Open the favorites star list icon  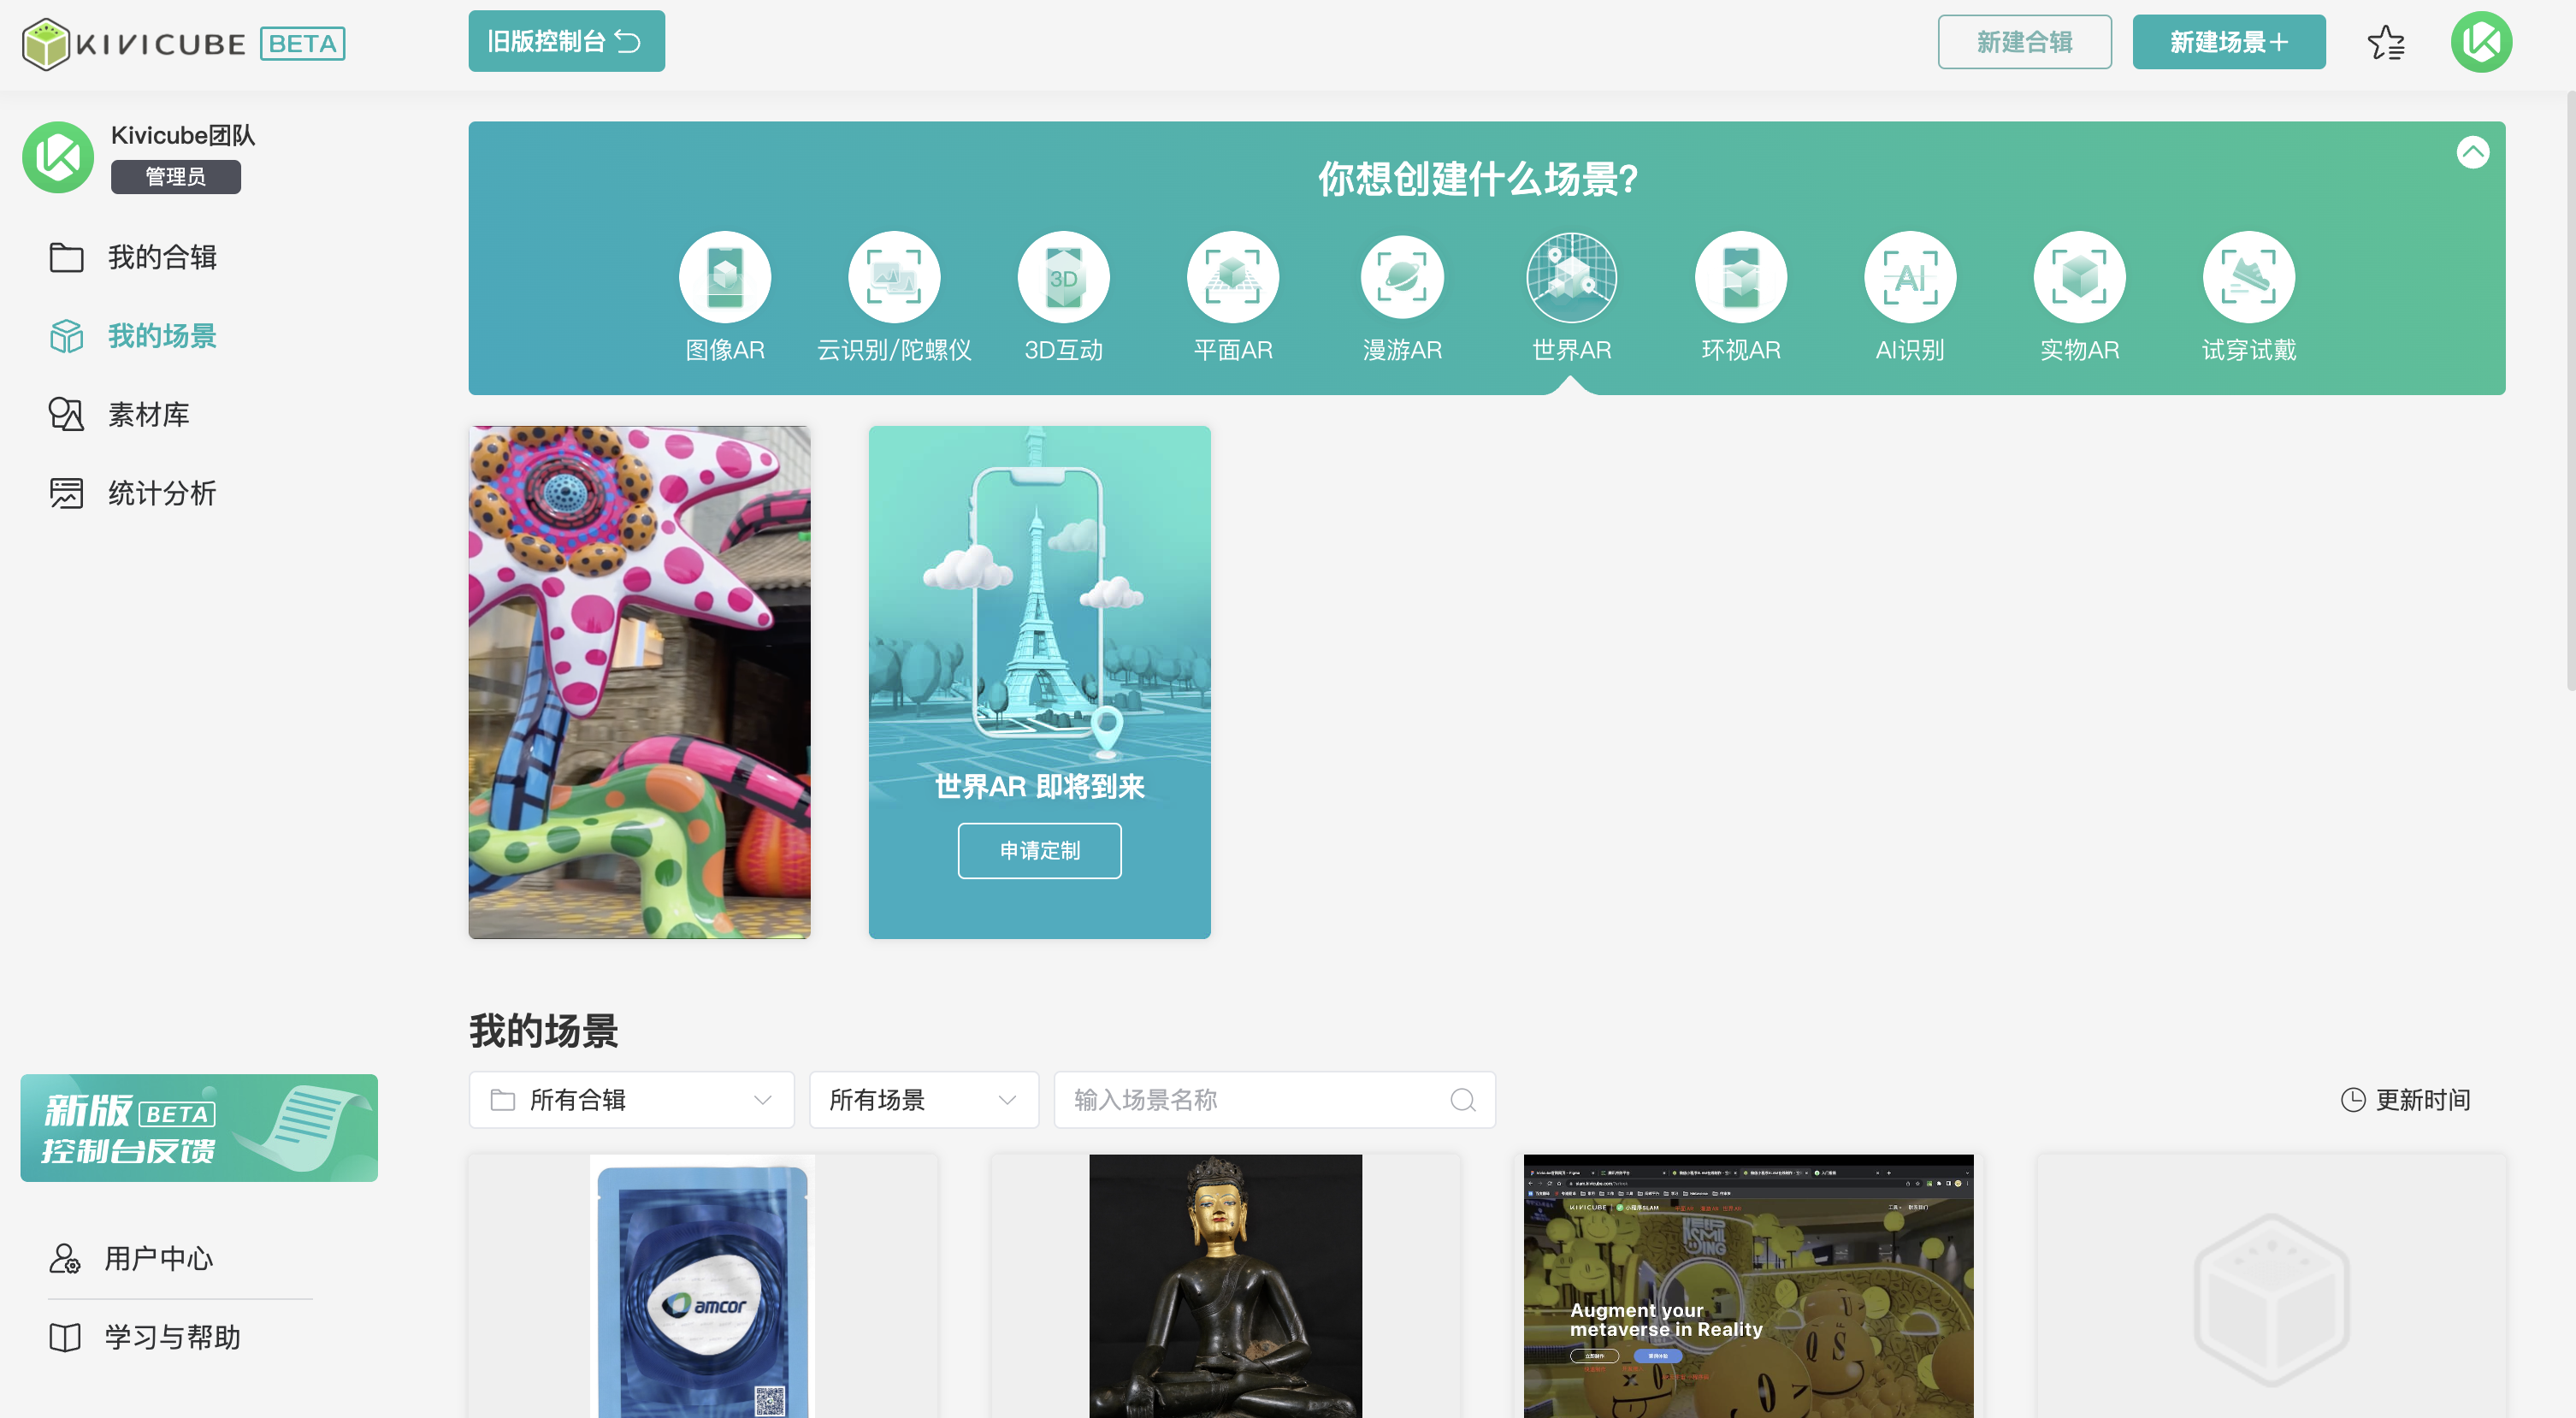pos(2386,43)
